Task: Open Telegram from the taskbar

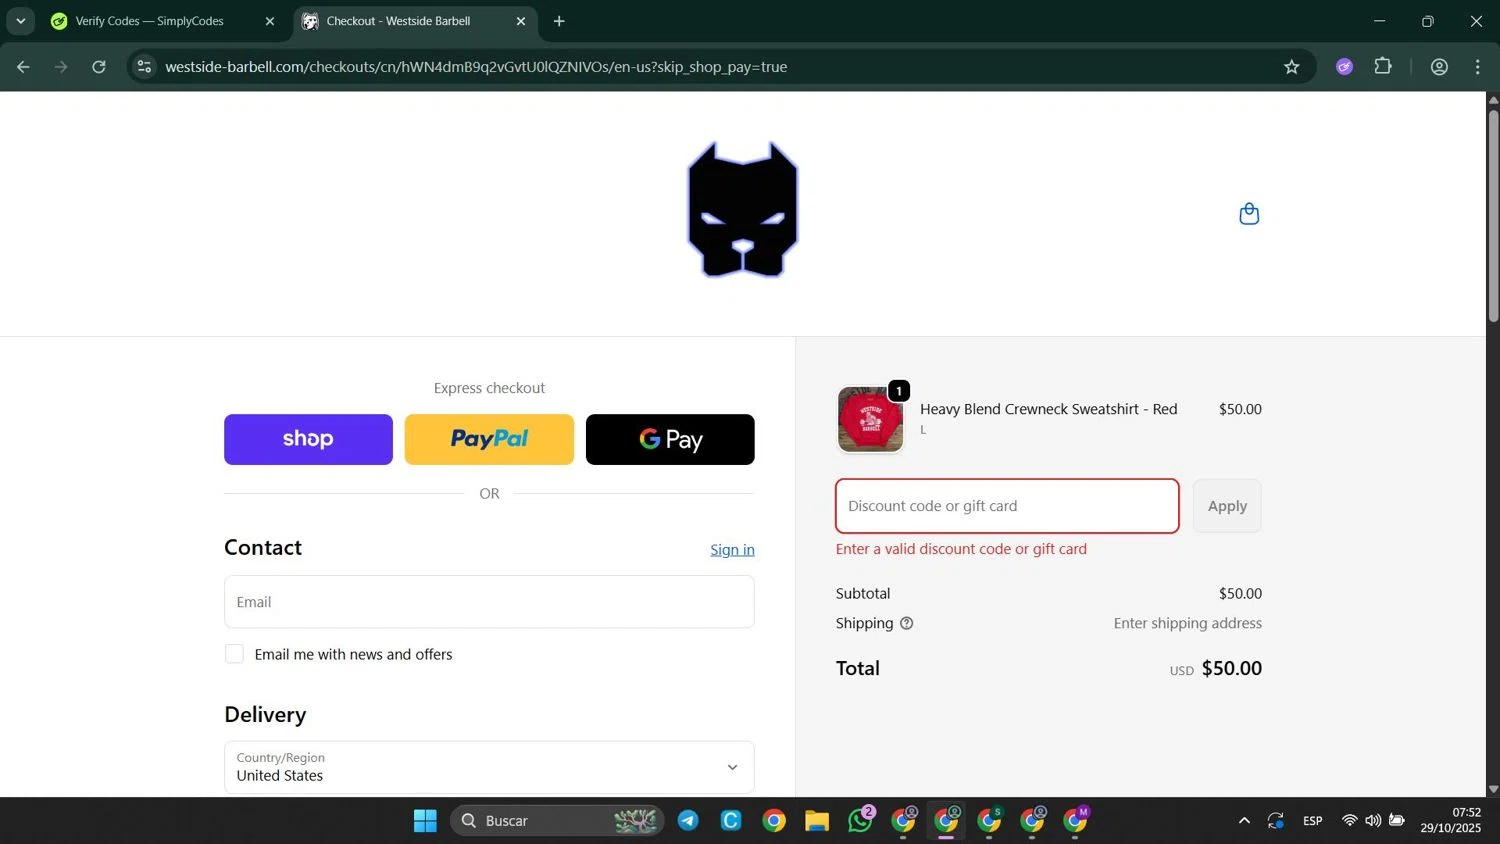Action: [x=688, y=821]
